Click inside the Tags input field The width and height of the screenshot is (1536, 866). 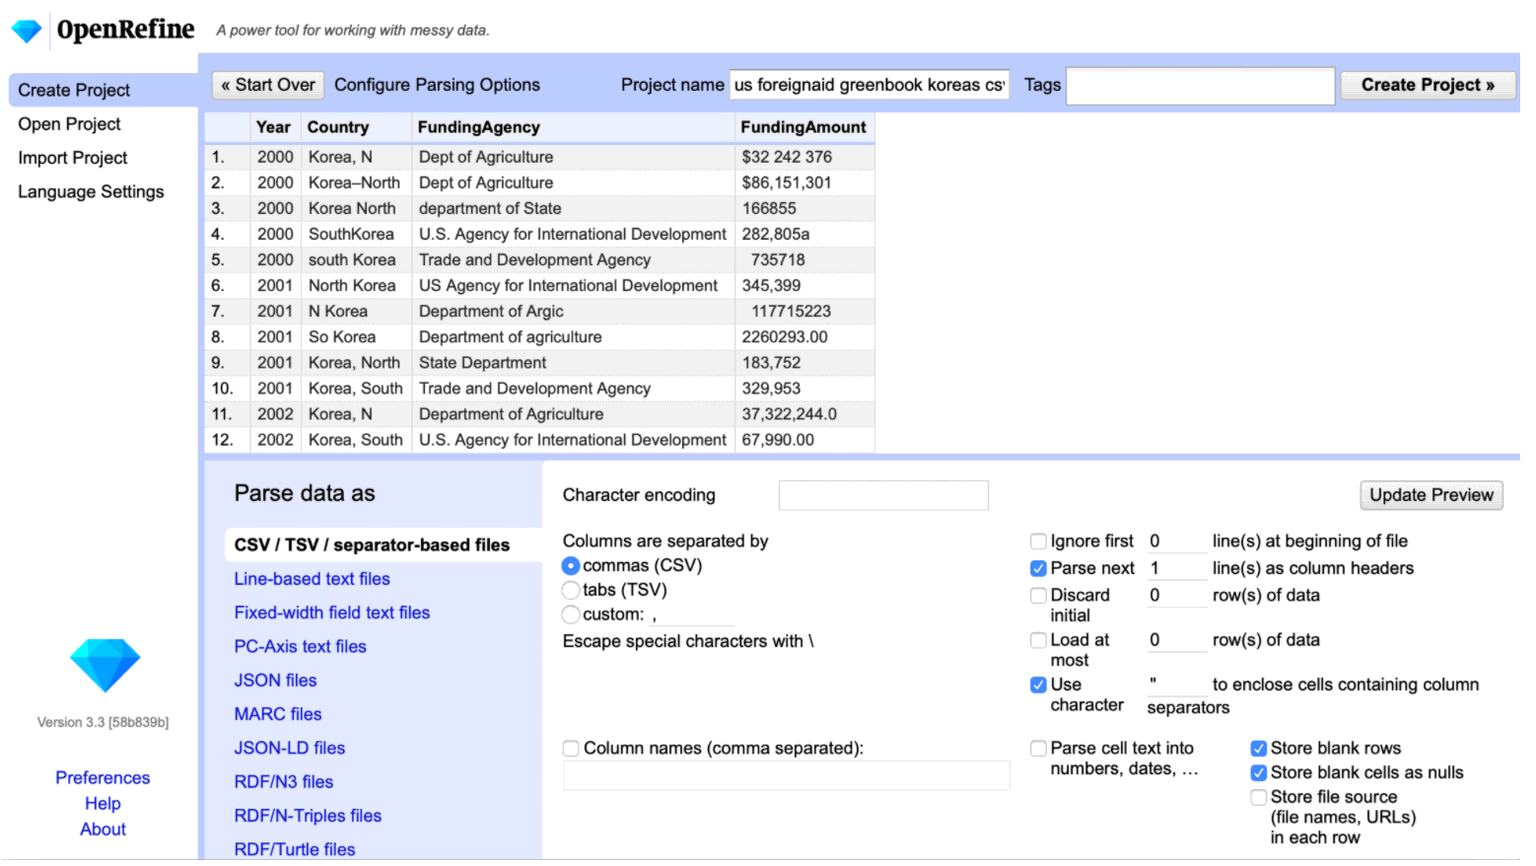tap(1199, 85)
